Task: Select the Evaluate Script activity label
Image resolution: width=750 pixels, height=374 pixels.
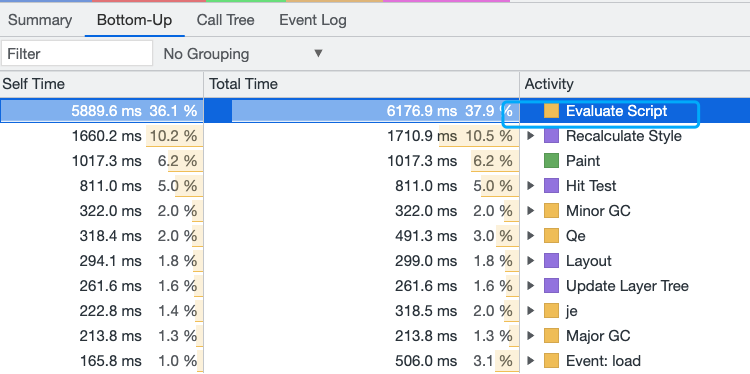Action: (x=616, y=111)
